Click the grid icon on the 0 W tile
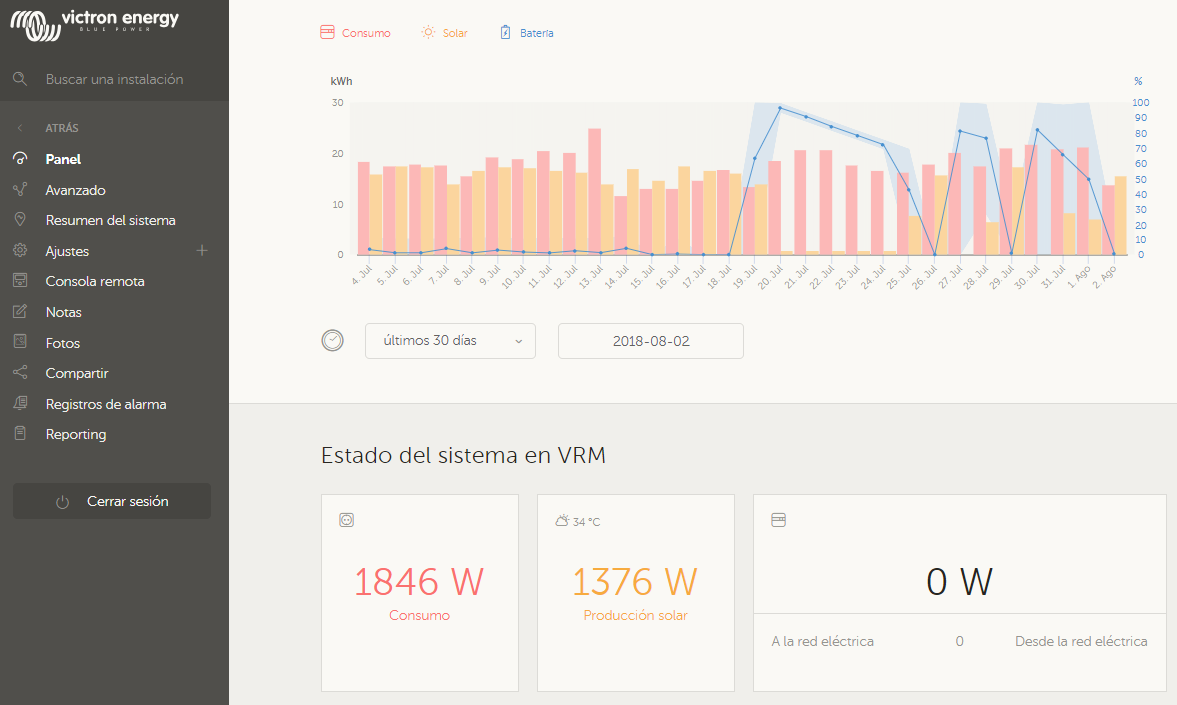This screenshot has width=1177, height=705. (778, 520)
